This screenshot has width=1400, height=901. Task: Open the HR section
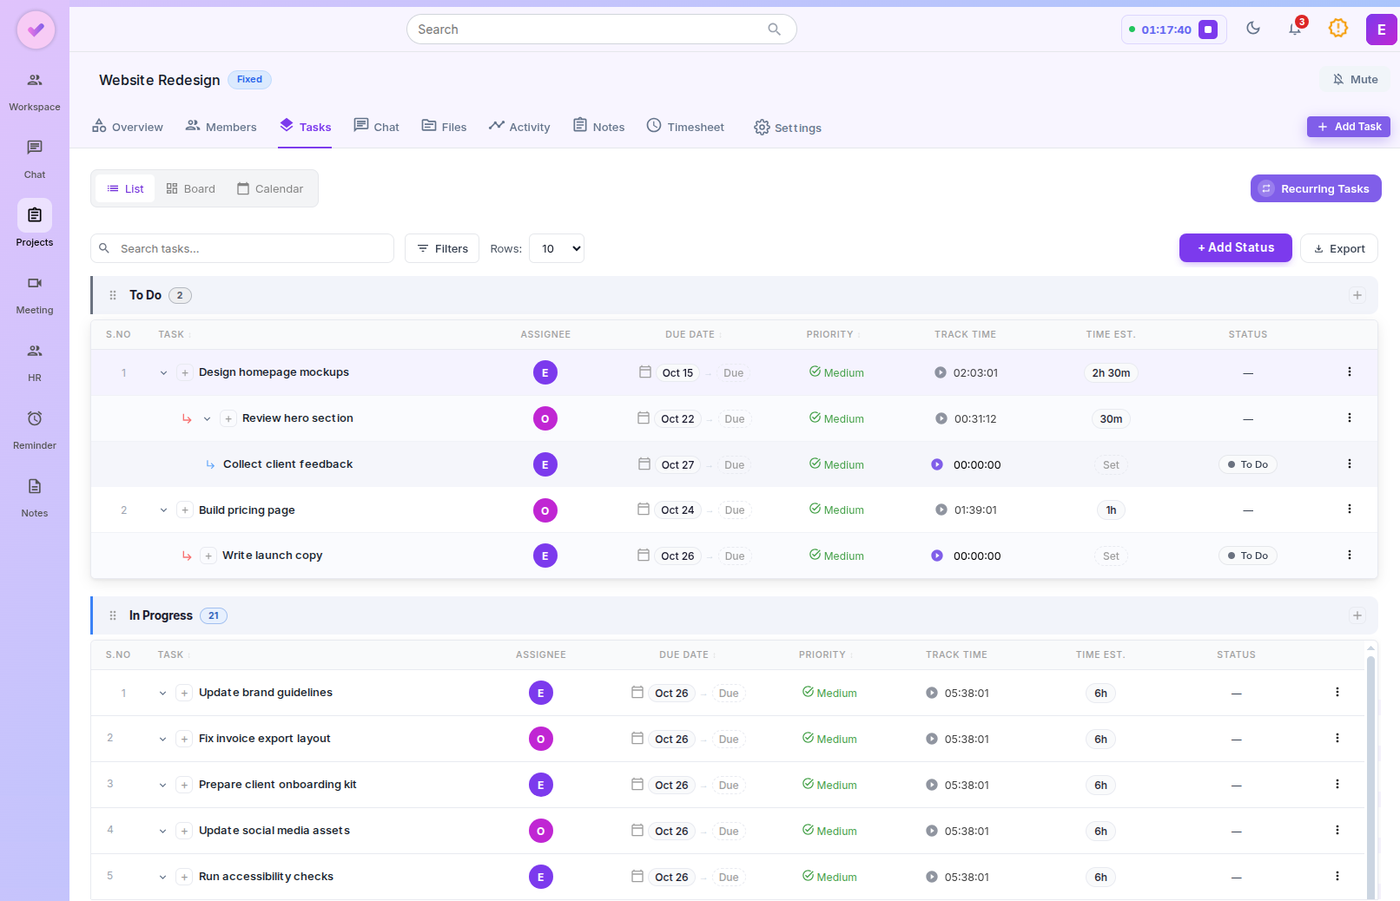pyautogui.click(x=35, y=362)
